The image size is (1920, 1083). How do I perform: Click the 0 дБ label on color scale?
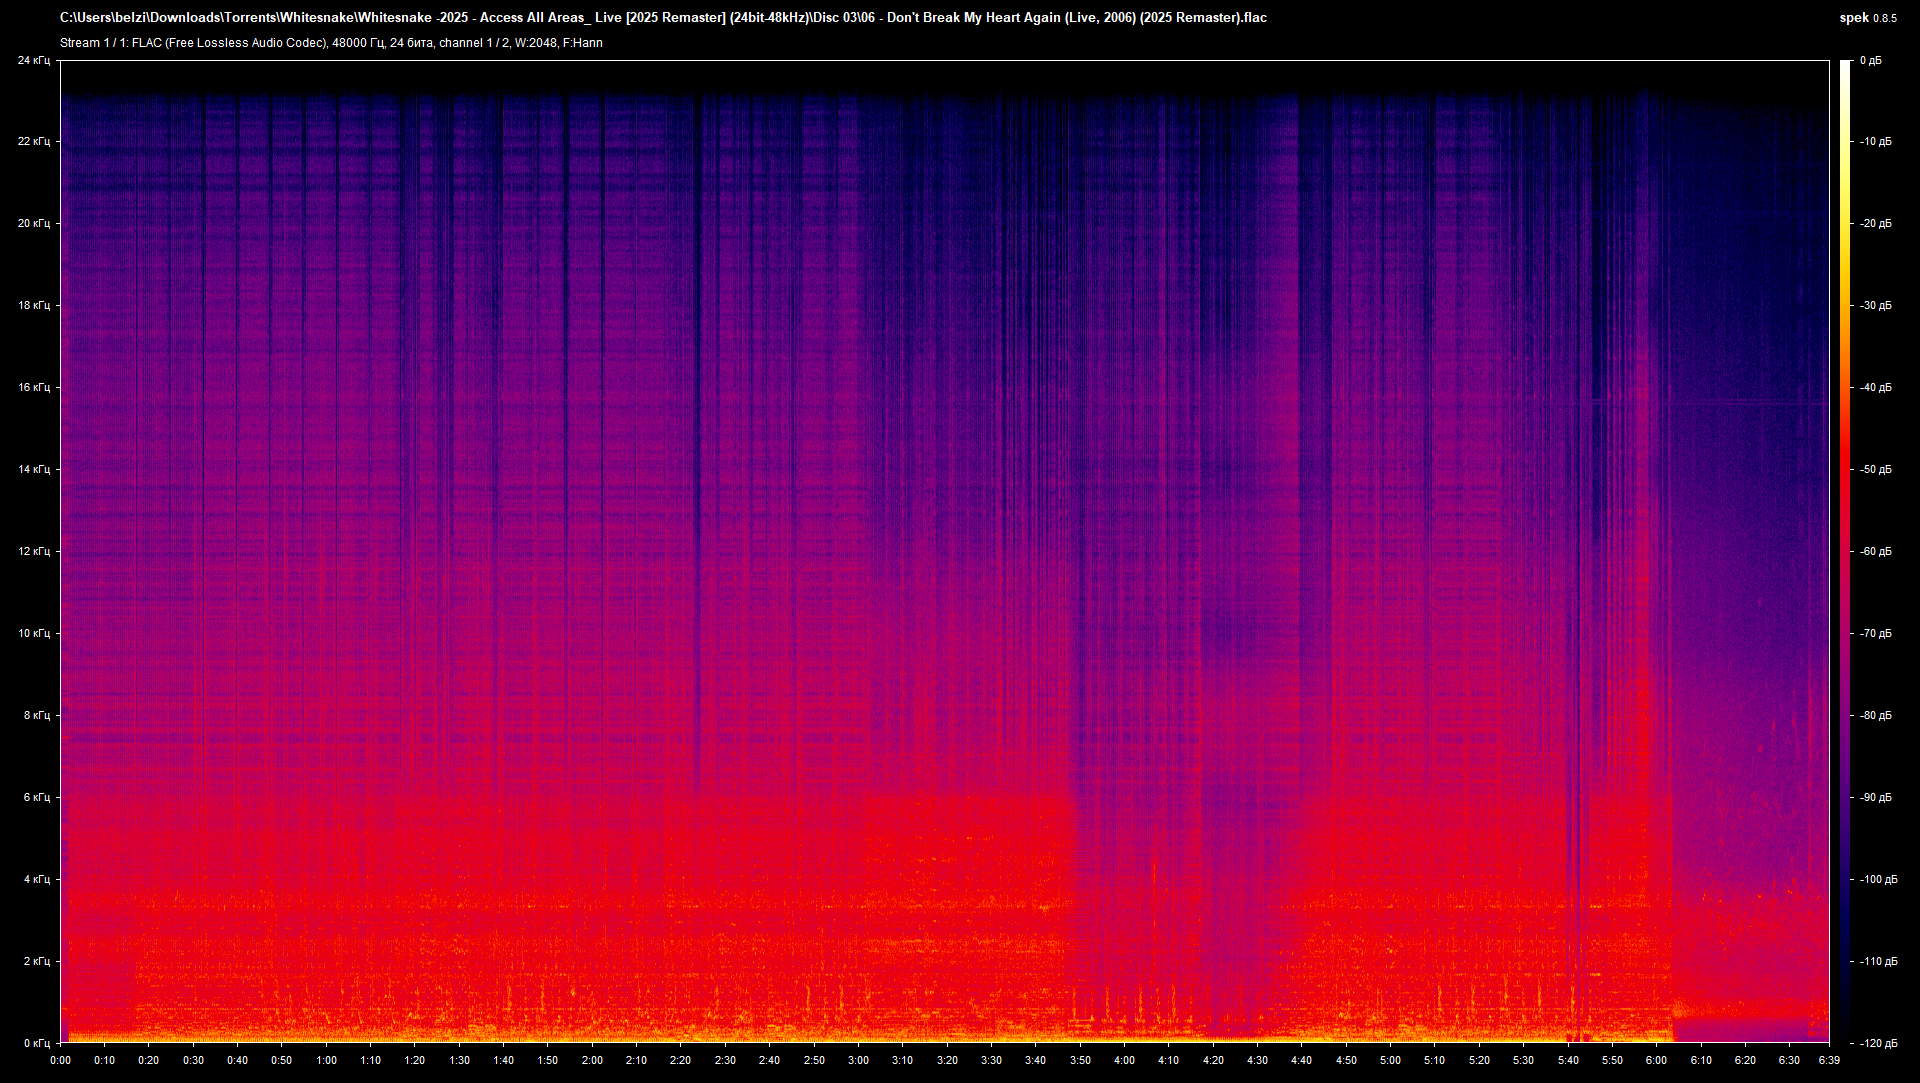[1870, 61]
